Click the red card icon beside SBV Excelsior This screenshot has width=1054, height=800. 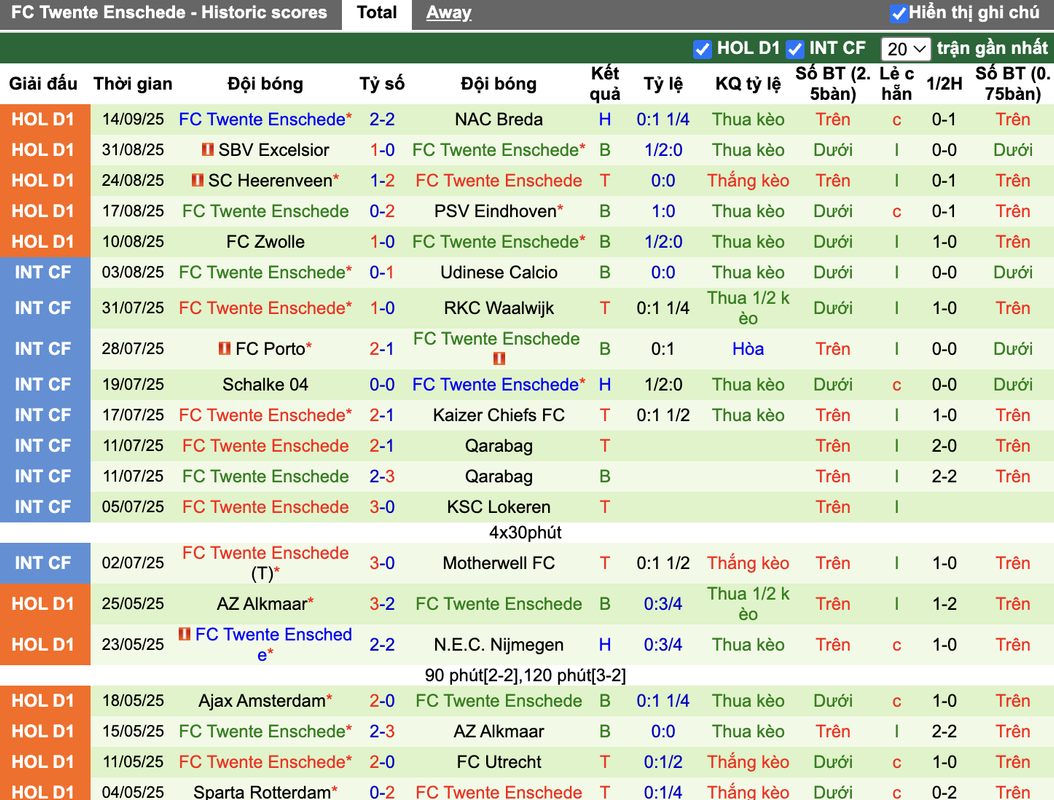(208, 149)
